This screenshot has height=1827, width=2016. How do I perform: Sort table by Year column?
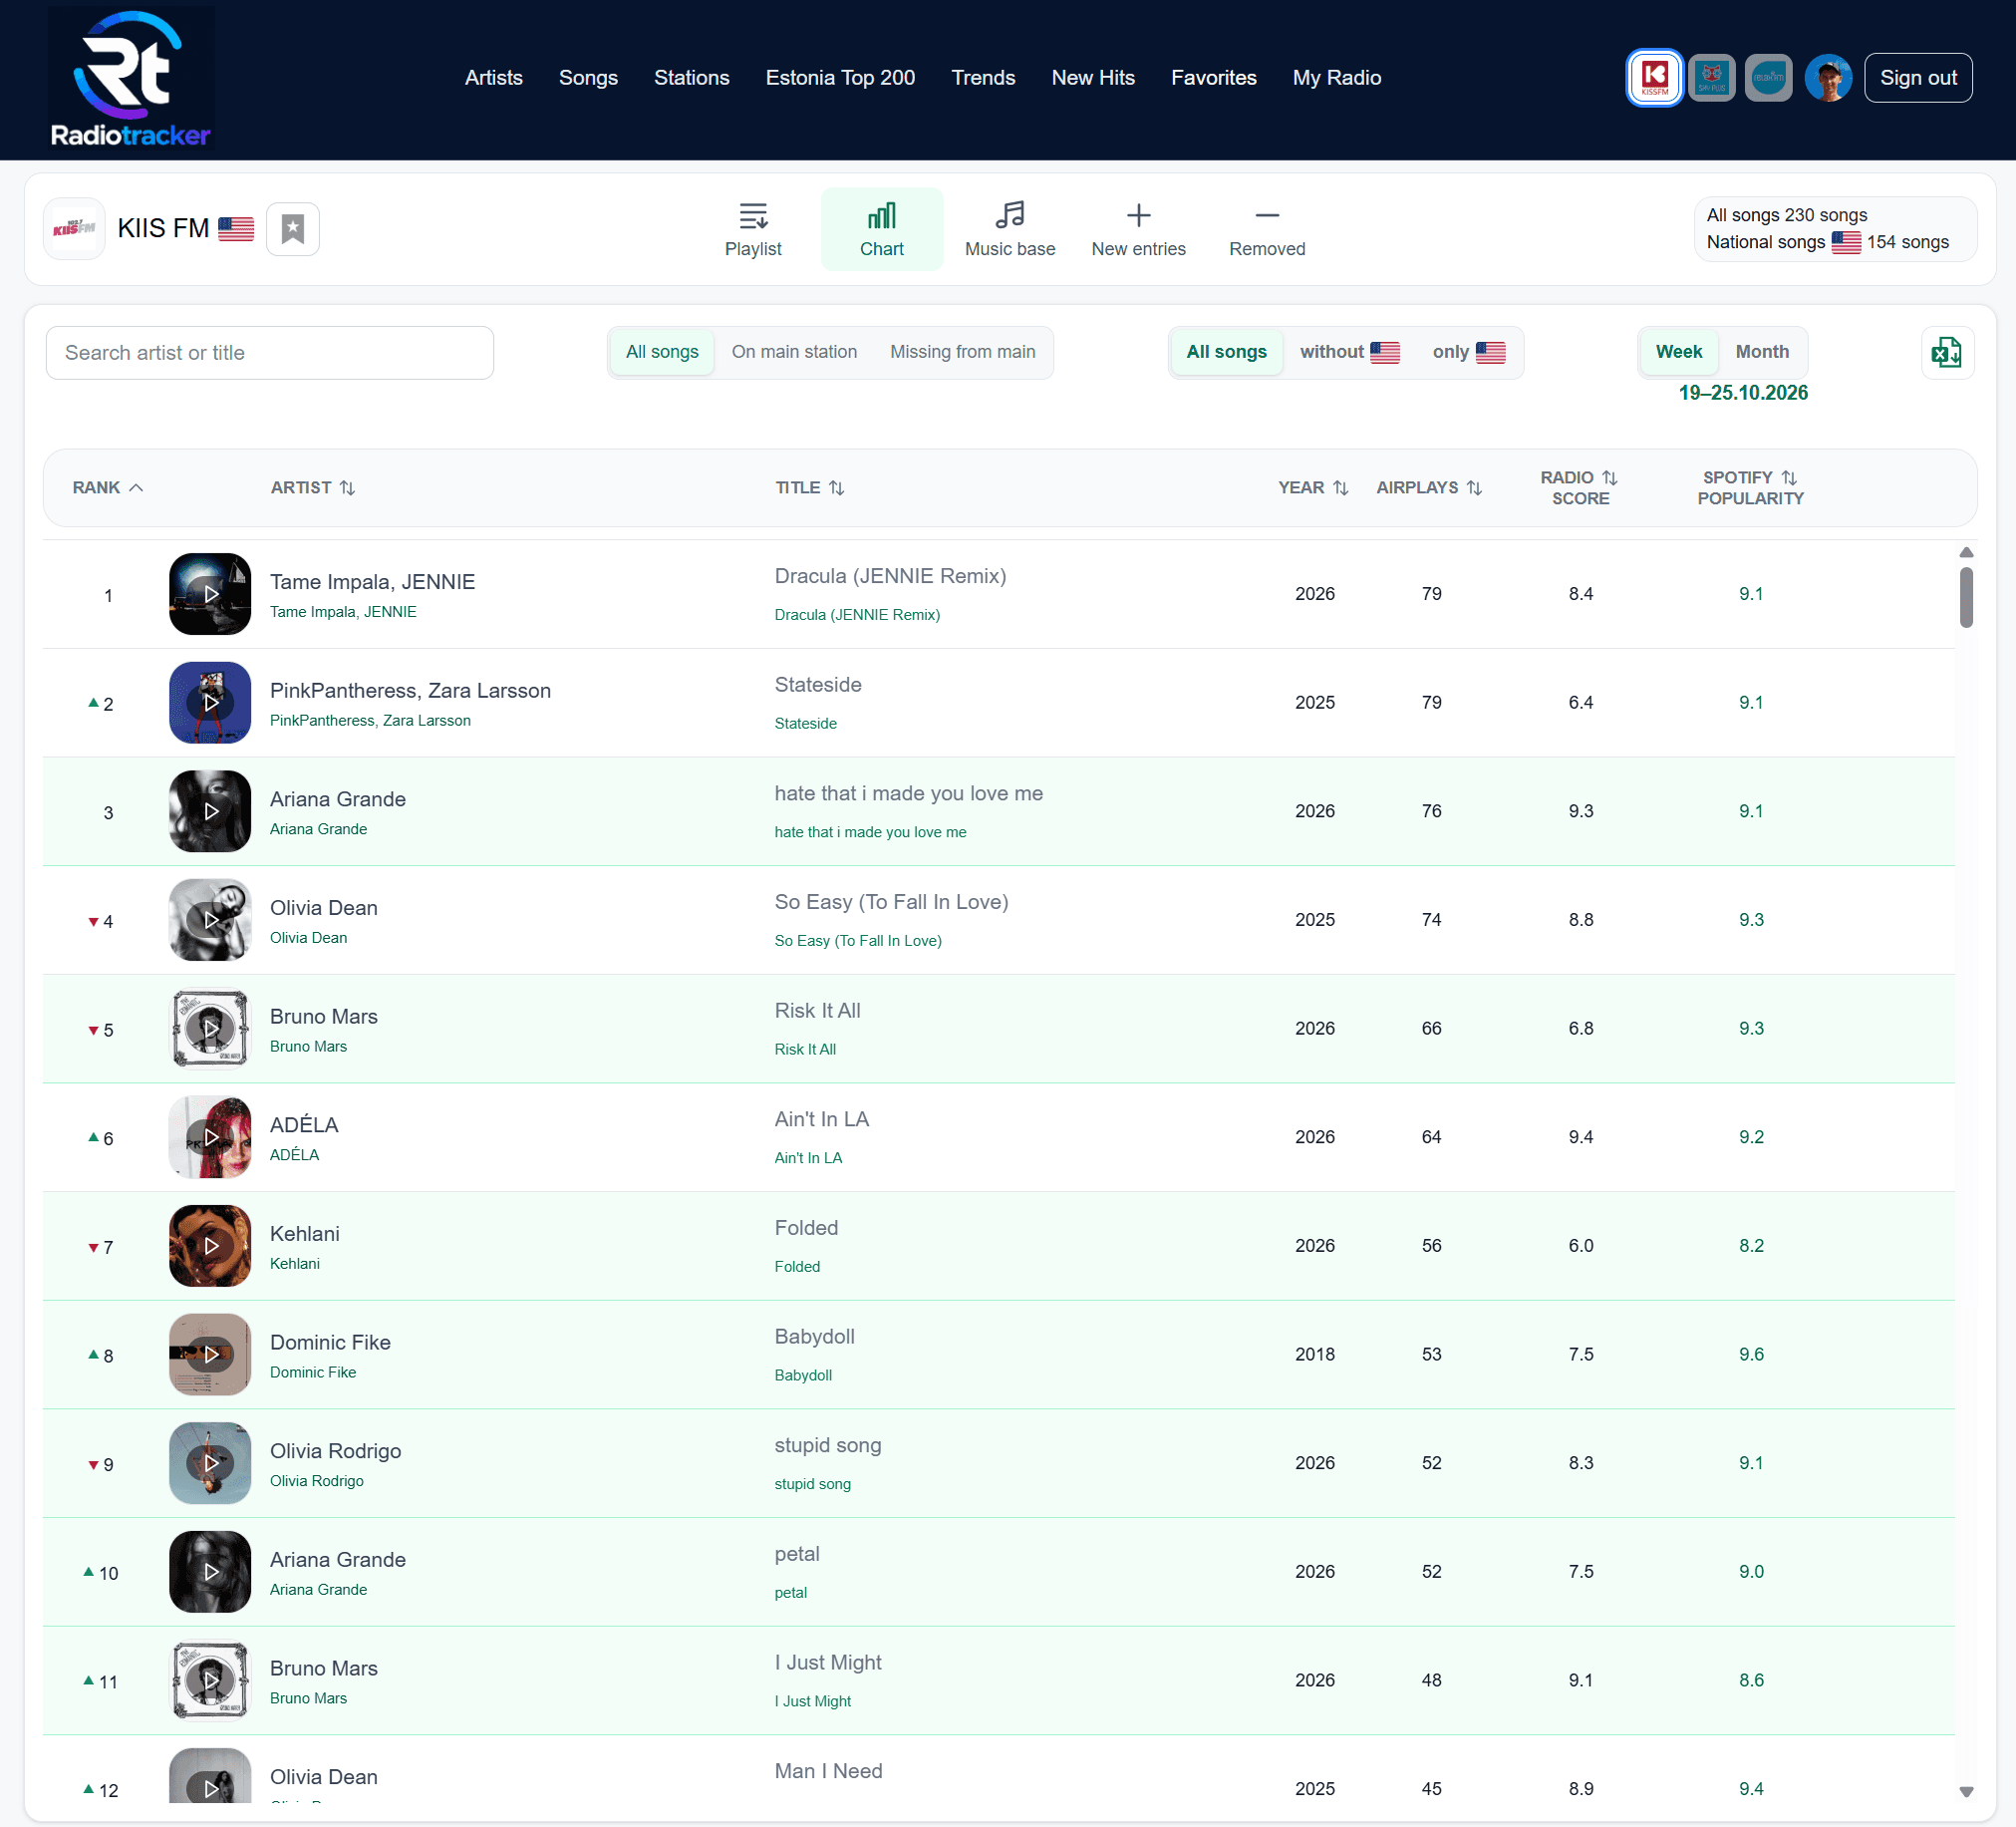(x=1313, y=488)
